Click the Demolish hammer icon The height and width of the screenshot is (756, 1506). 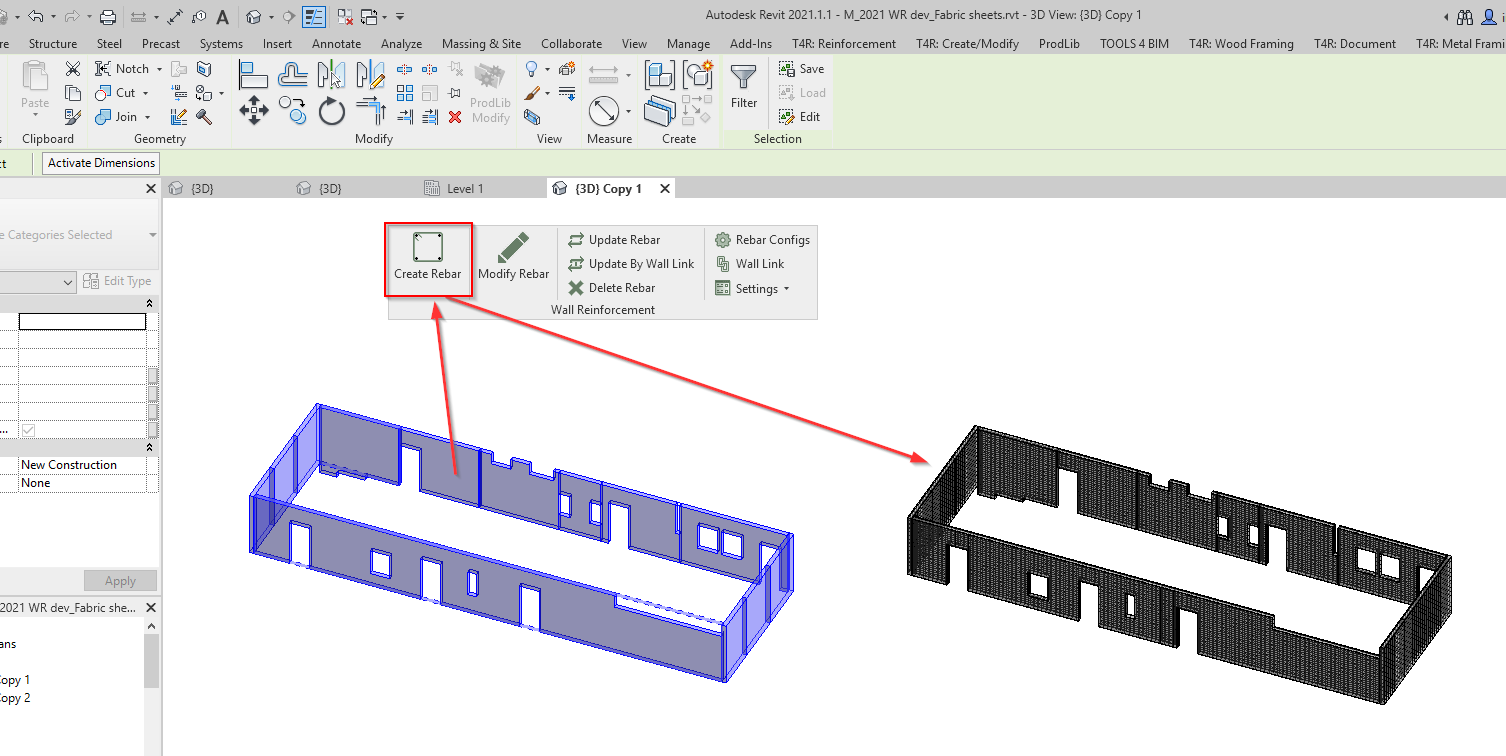[x=204, y=117]
